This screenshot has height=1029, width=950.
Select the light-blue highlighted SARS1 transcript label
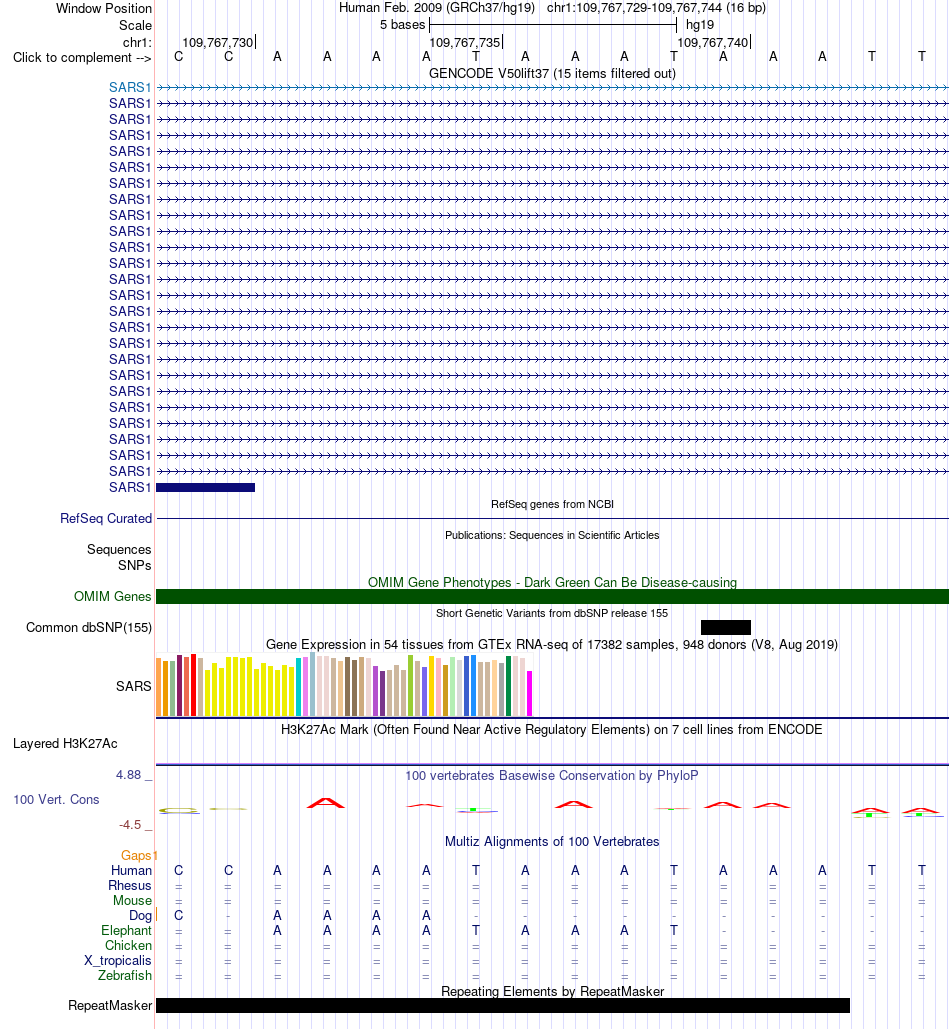tap(130, 87)
